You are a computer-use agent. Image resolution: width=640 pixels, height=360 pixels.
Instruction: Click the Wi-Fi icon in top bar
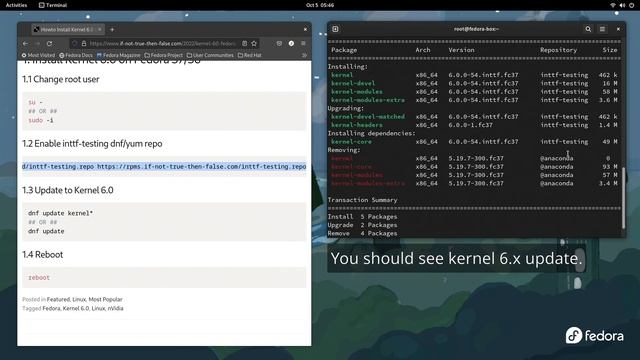pos(613,5)
